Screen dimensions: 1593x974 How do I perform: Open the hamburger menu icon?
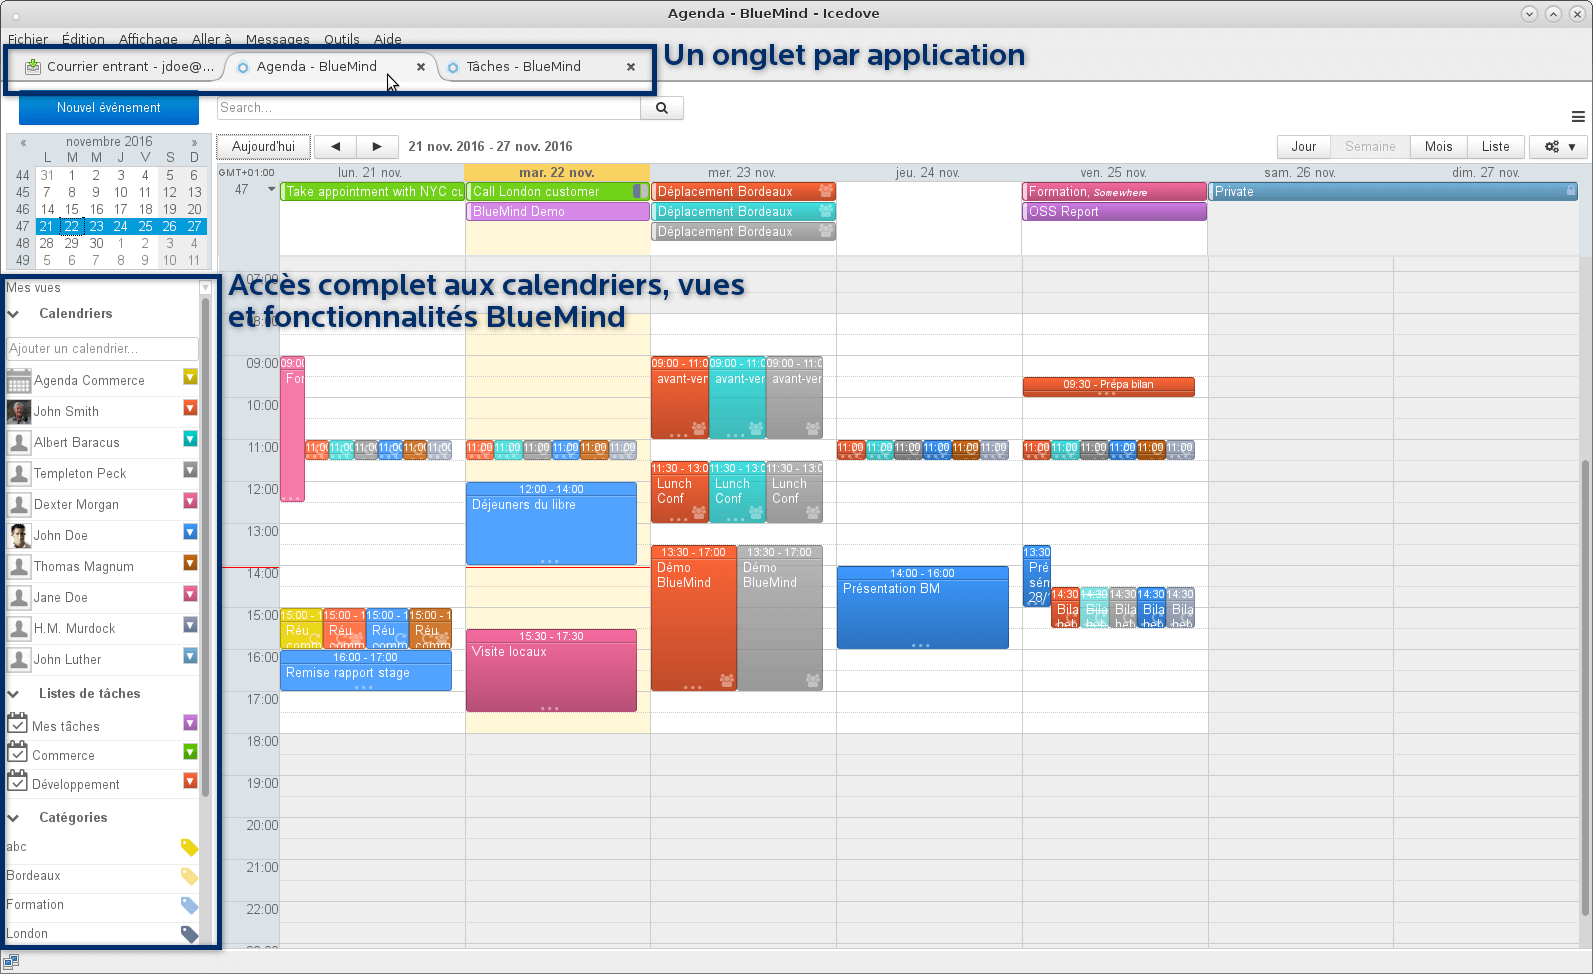[1578, 117]
